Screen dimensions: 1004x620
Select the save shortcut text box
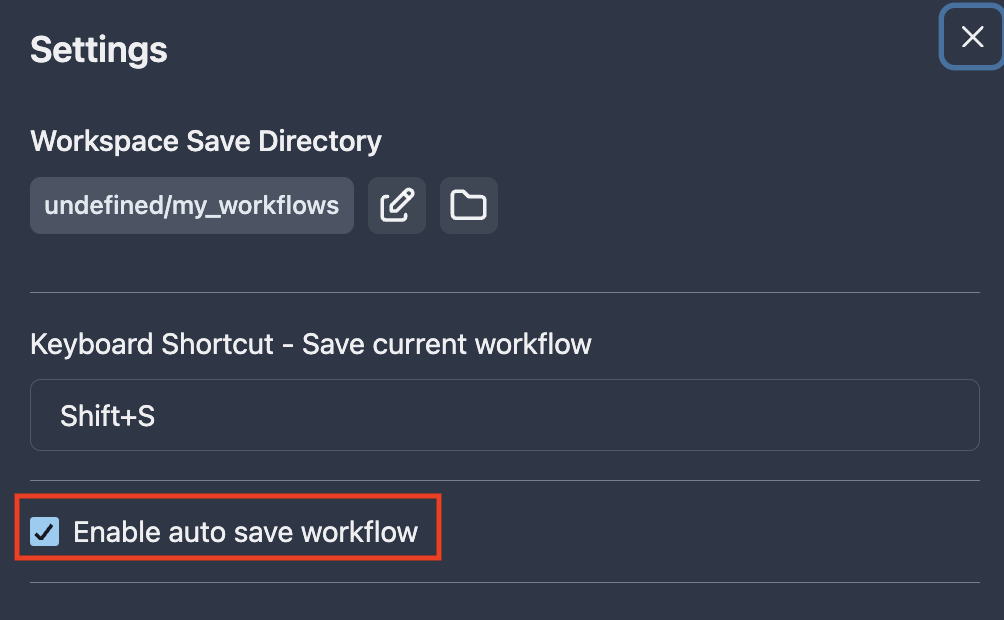[504, 415]
